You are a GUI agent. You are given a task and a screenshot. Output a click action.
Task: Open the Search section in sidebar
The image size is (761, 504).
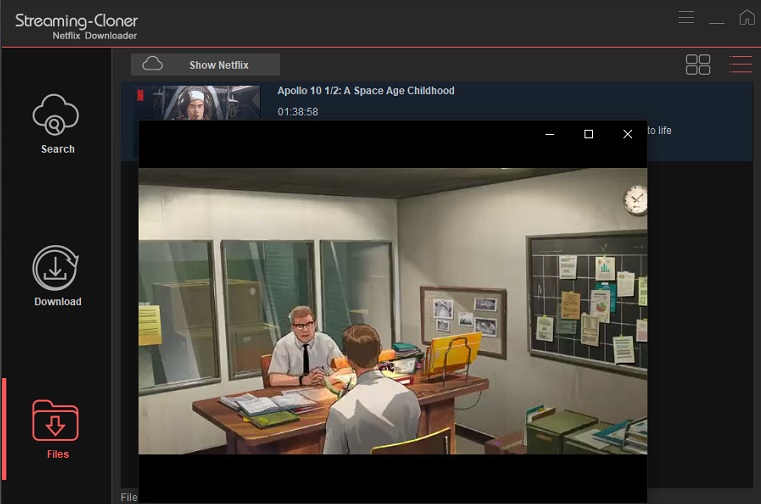point(56,124)
